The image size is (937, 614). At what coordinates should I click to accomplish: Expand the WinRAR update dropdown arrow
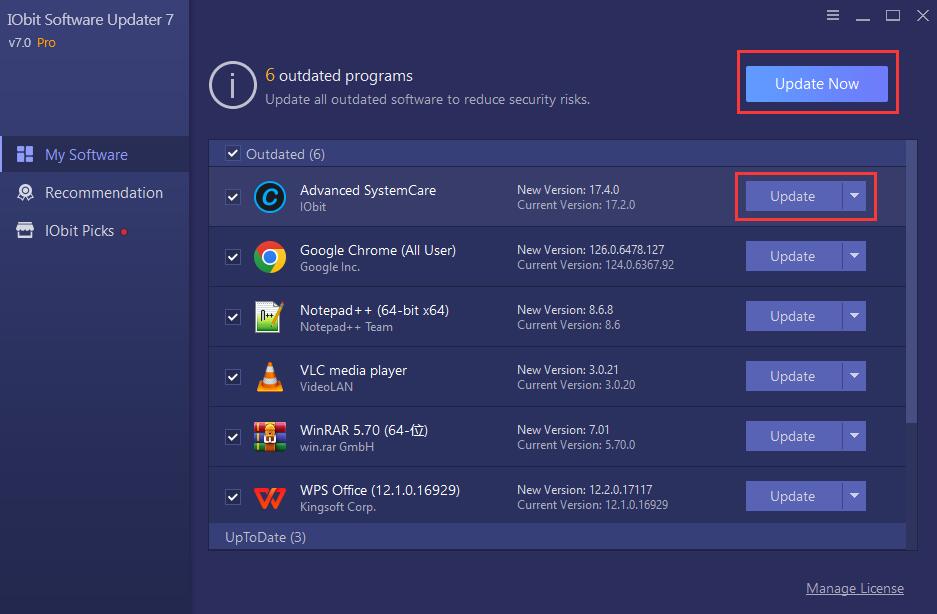coord(854,436)
